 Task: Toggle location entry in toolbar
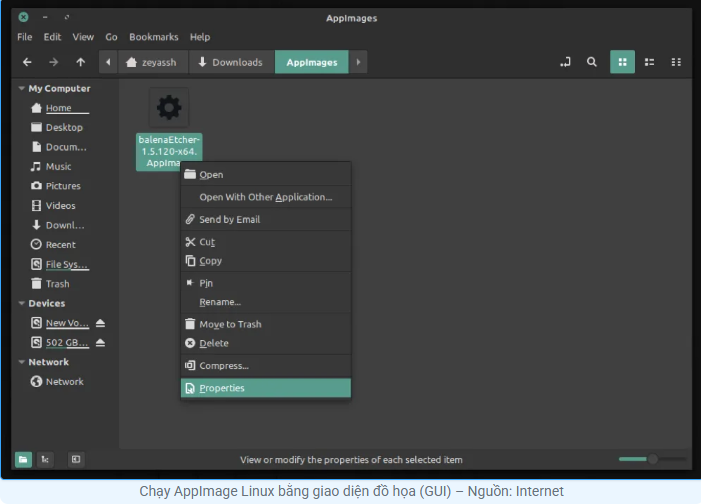[565, 62]
